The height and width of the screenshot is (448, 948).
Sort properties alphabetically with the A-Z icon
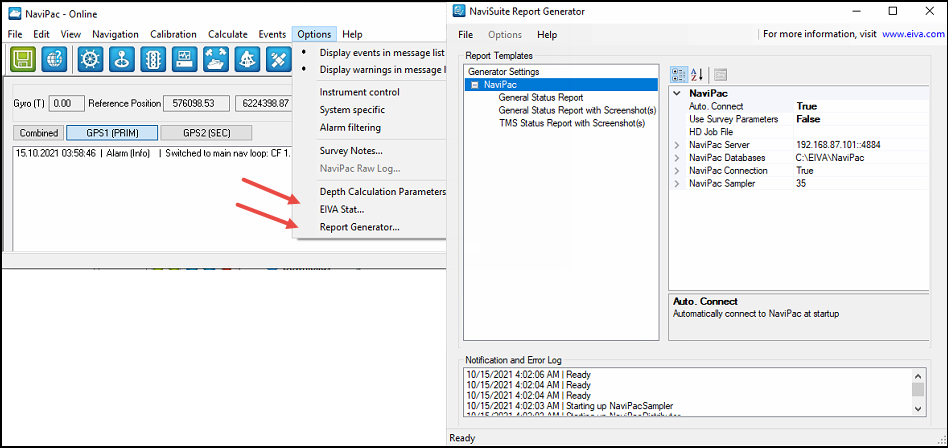pyautogui.click(x=696, y=74)
